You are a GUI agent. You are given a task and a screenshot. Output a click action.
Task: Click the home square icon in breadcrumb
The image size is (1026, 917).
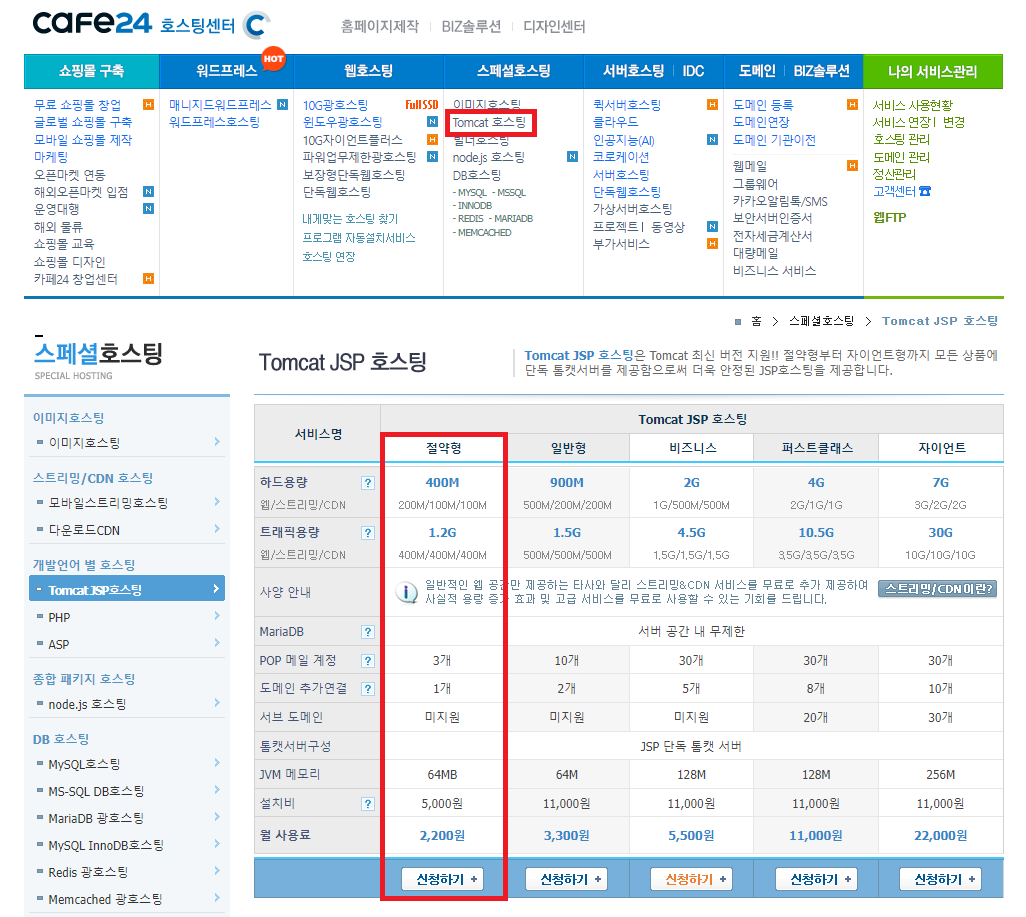pyautogui.click(x=738, y=321)
